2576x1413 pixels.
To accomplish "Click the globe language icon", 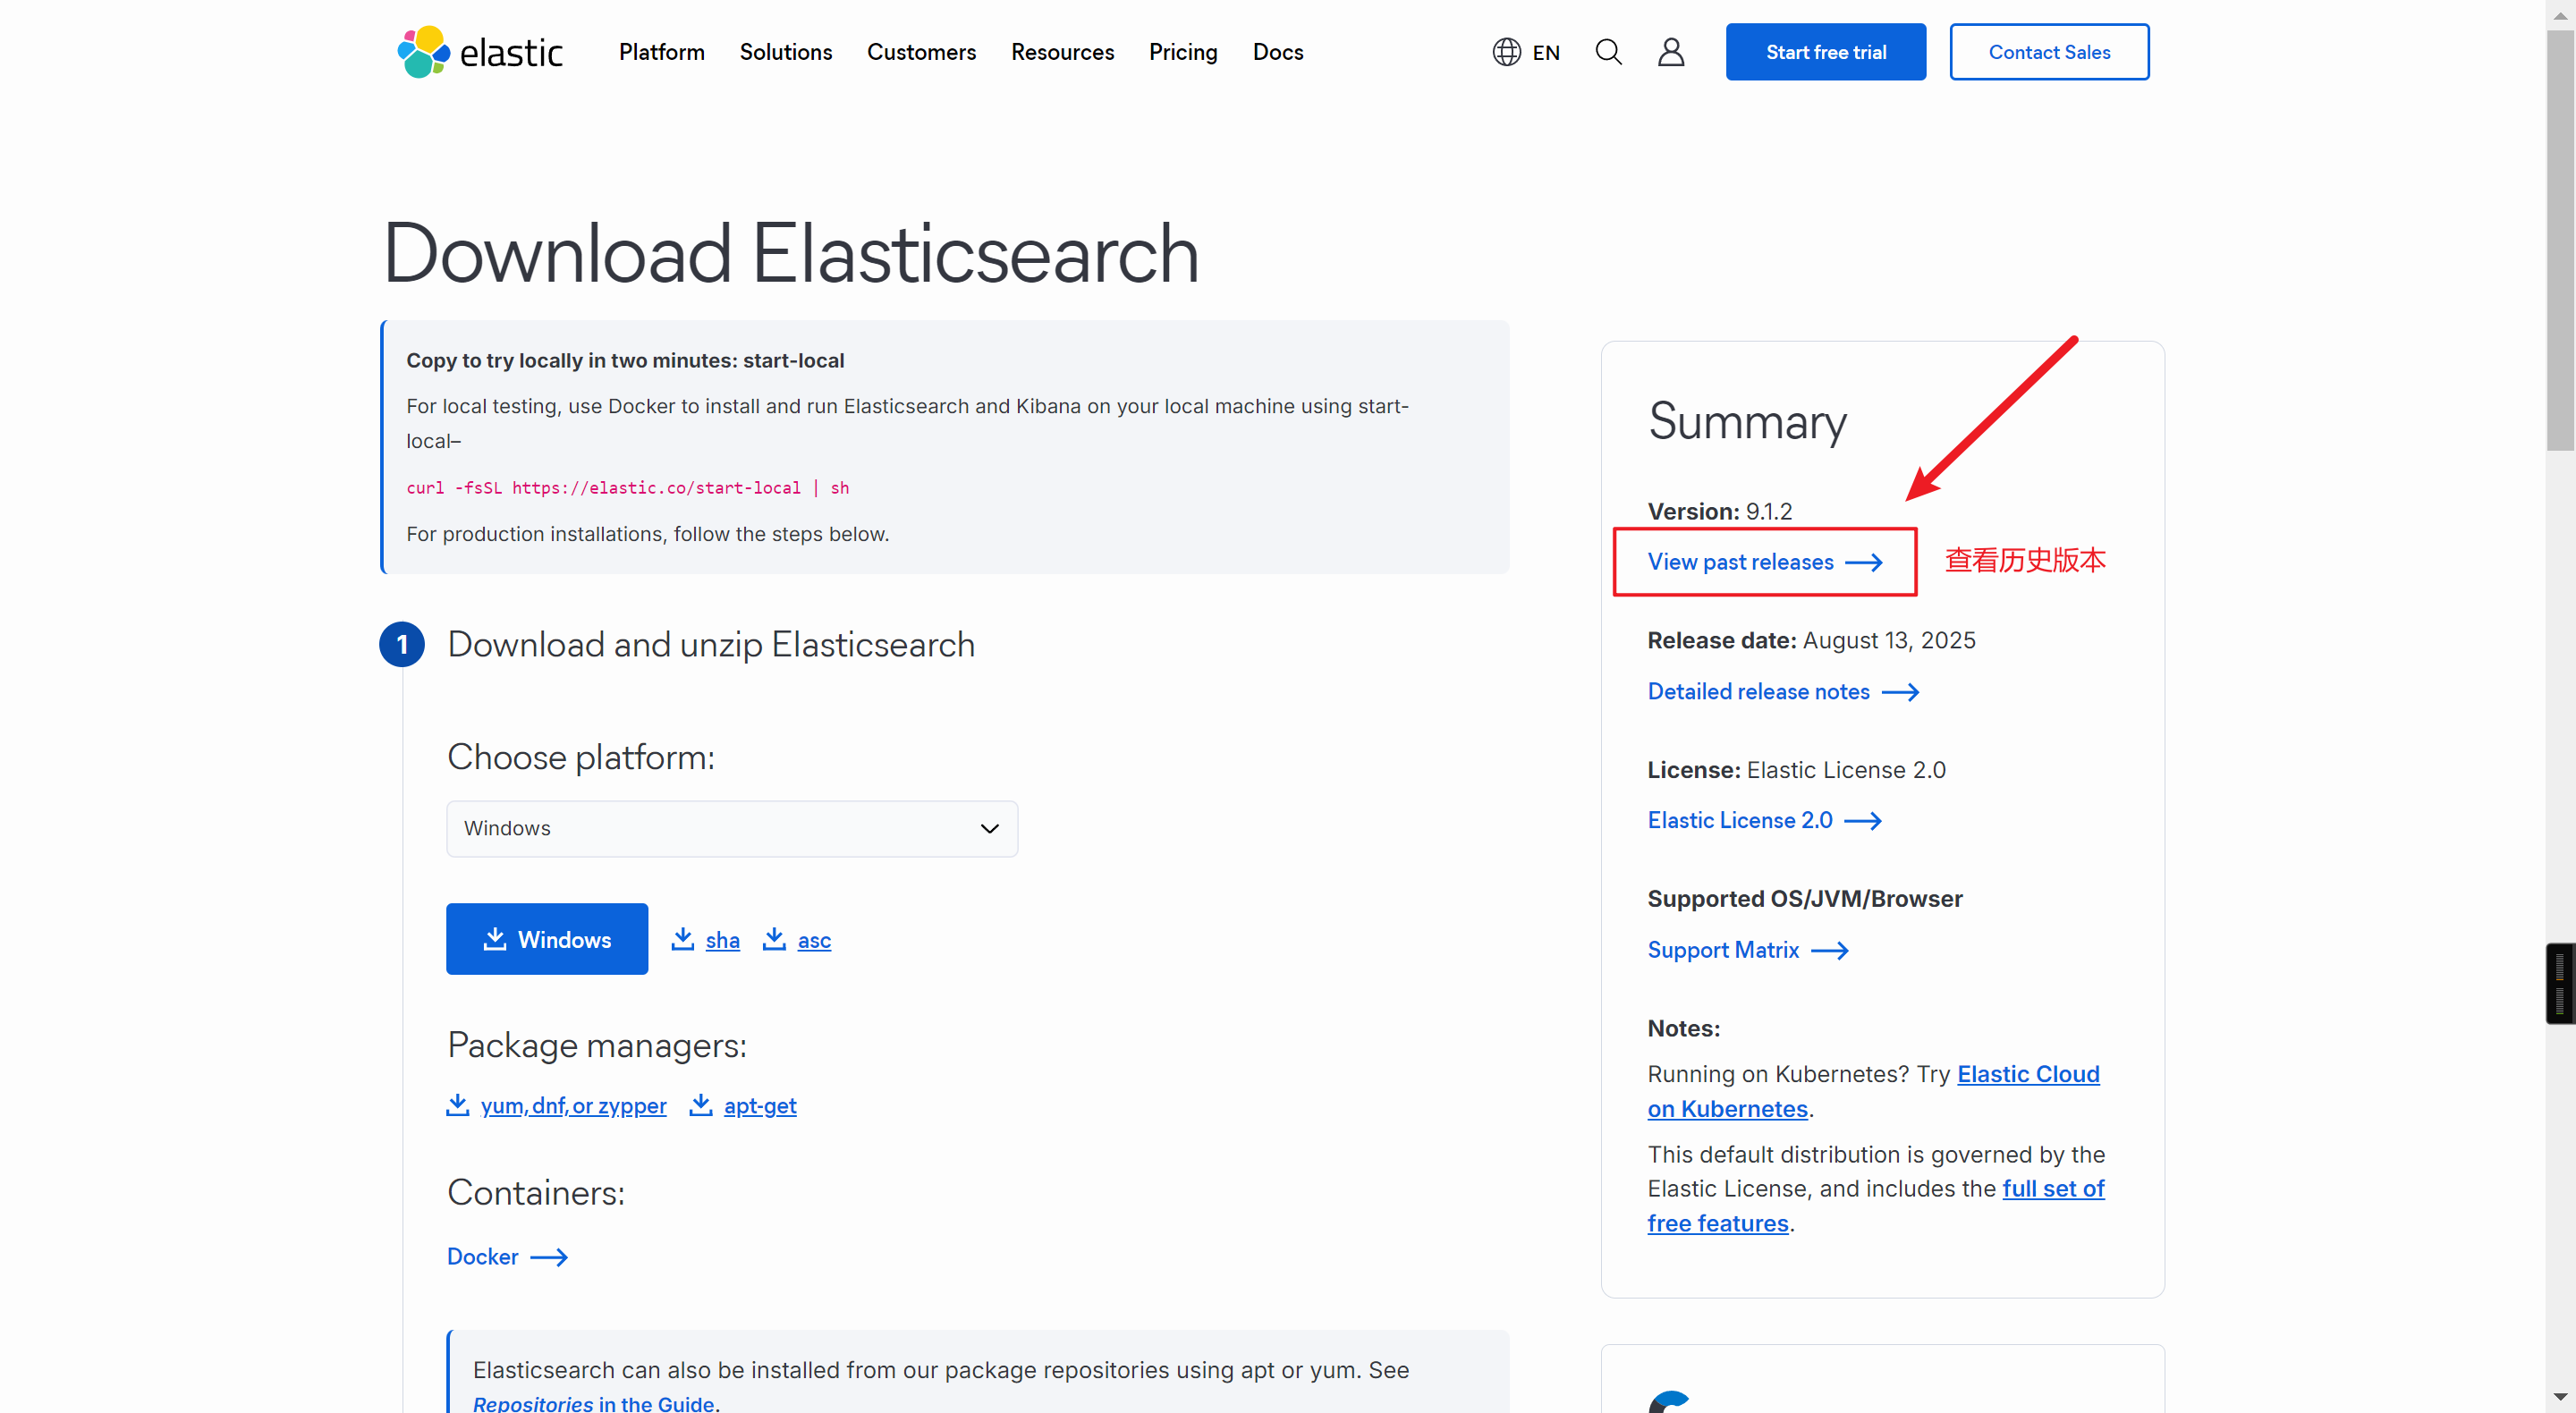I will pyautogui.click(x=1506, y=52).
